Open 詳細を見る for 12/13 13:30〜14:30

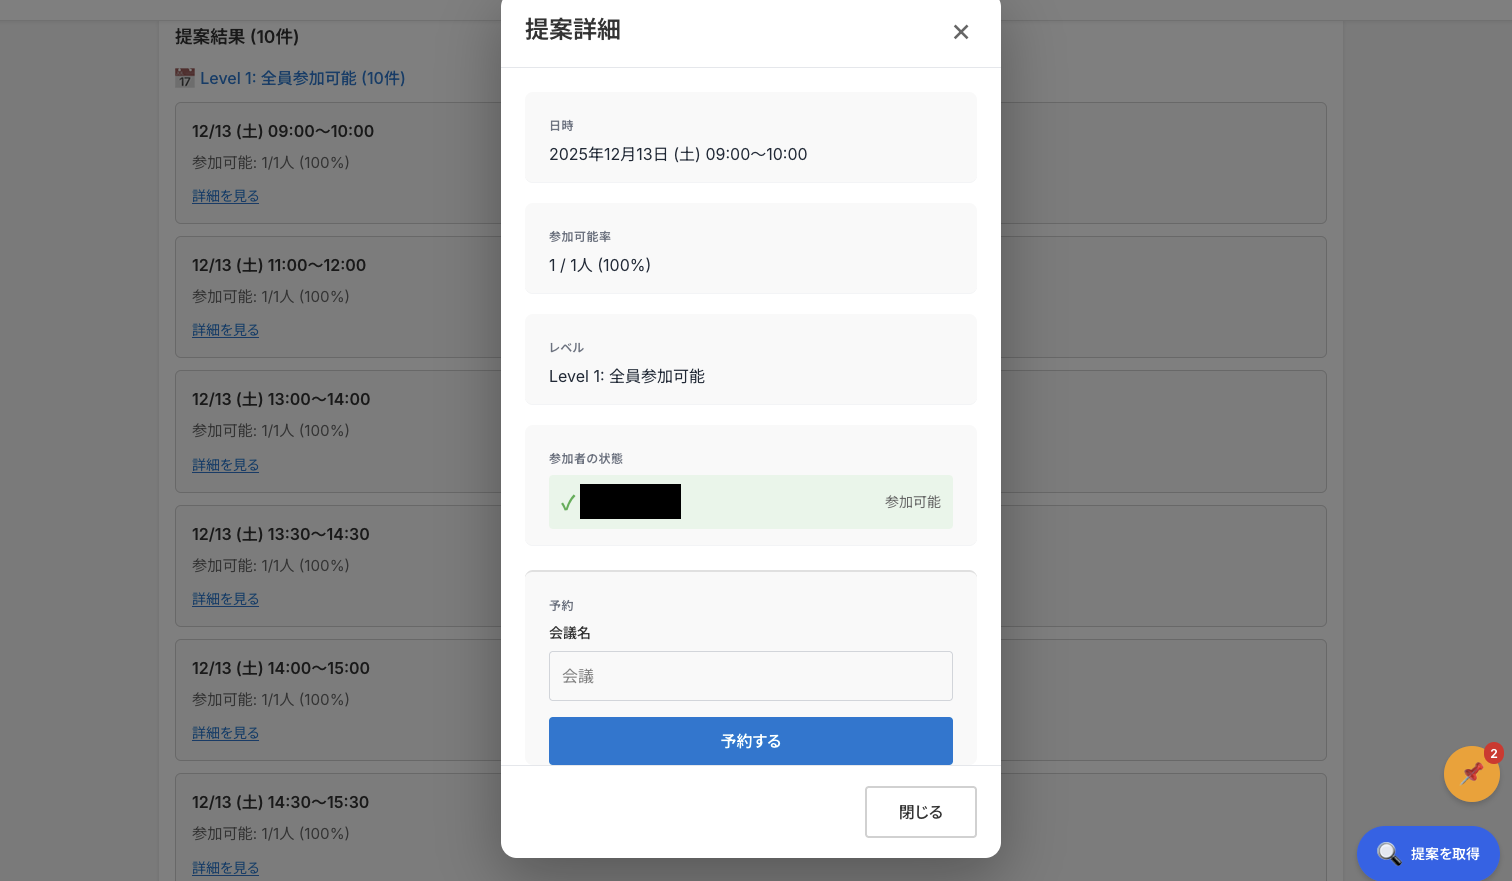226,599
